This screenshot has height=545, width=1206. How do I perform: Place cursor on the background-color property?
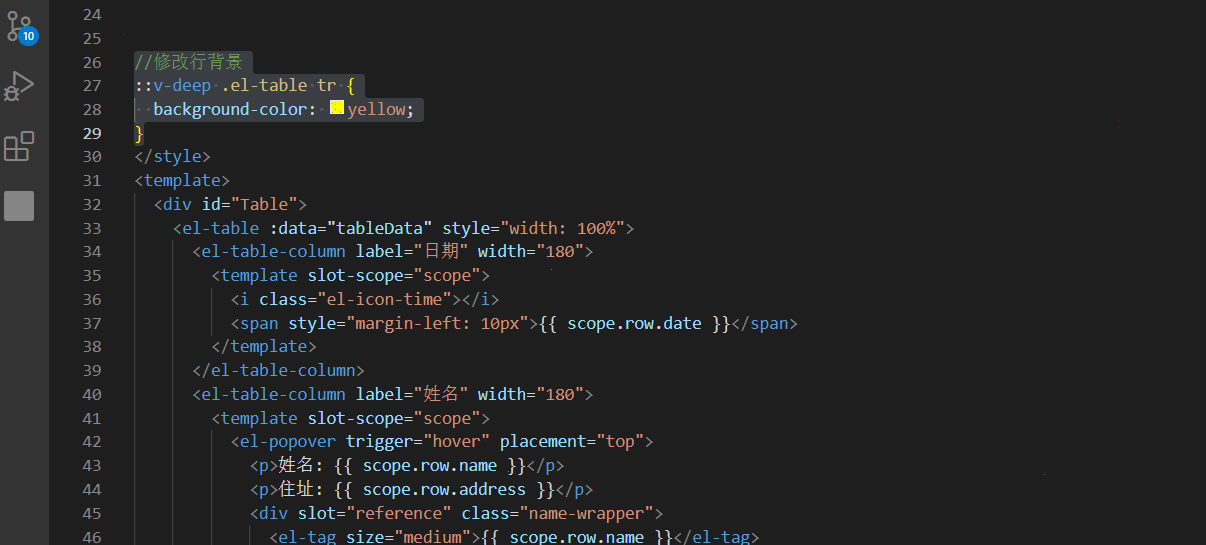pyautogui.click(x=229, y=109)
